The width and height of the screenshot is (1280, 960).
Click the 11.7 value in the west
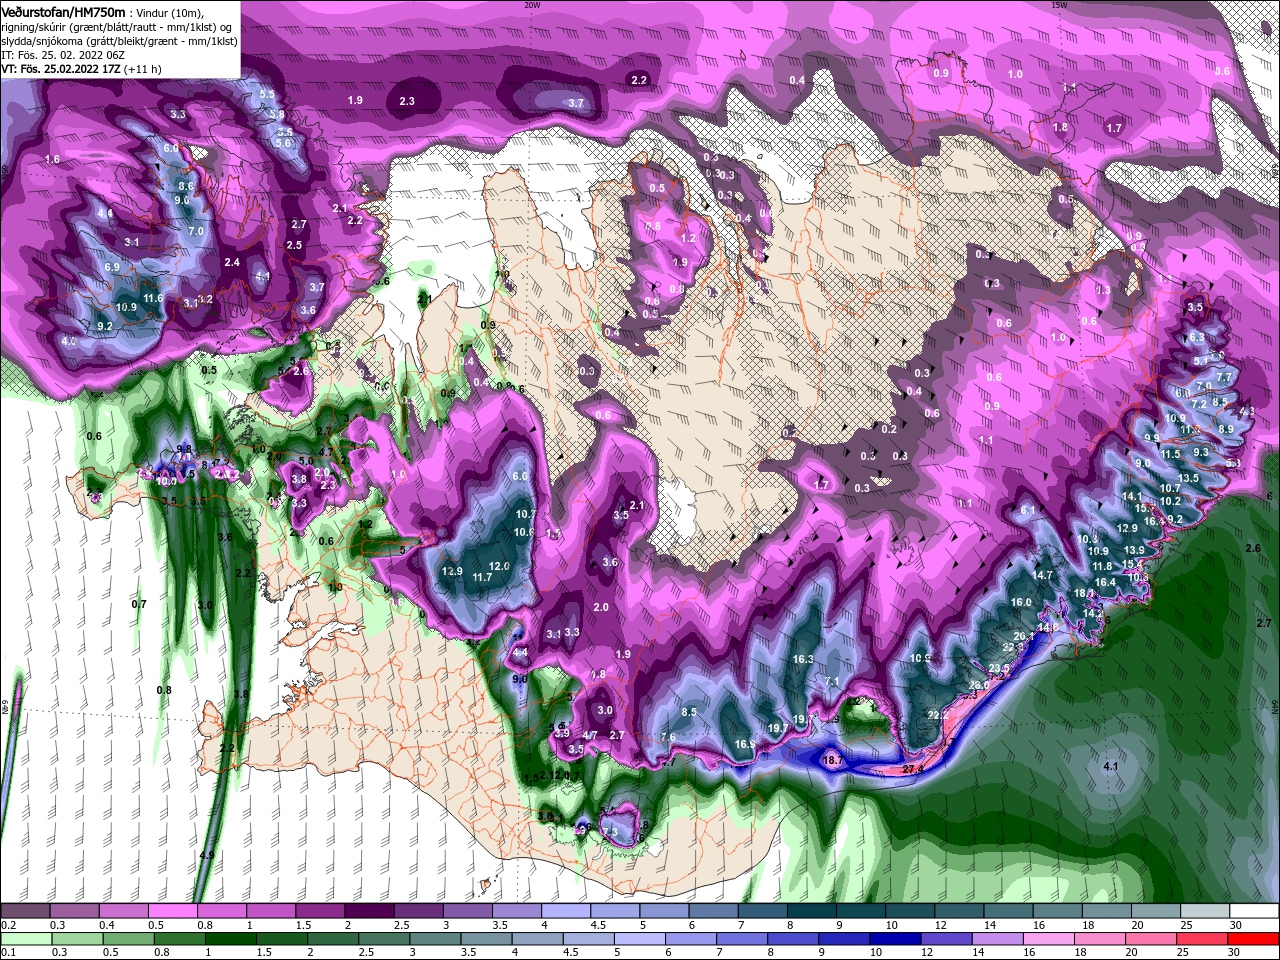pos(482,577)
